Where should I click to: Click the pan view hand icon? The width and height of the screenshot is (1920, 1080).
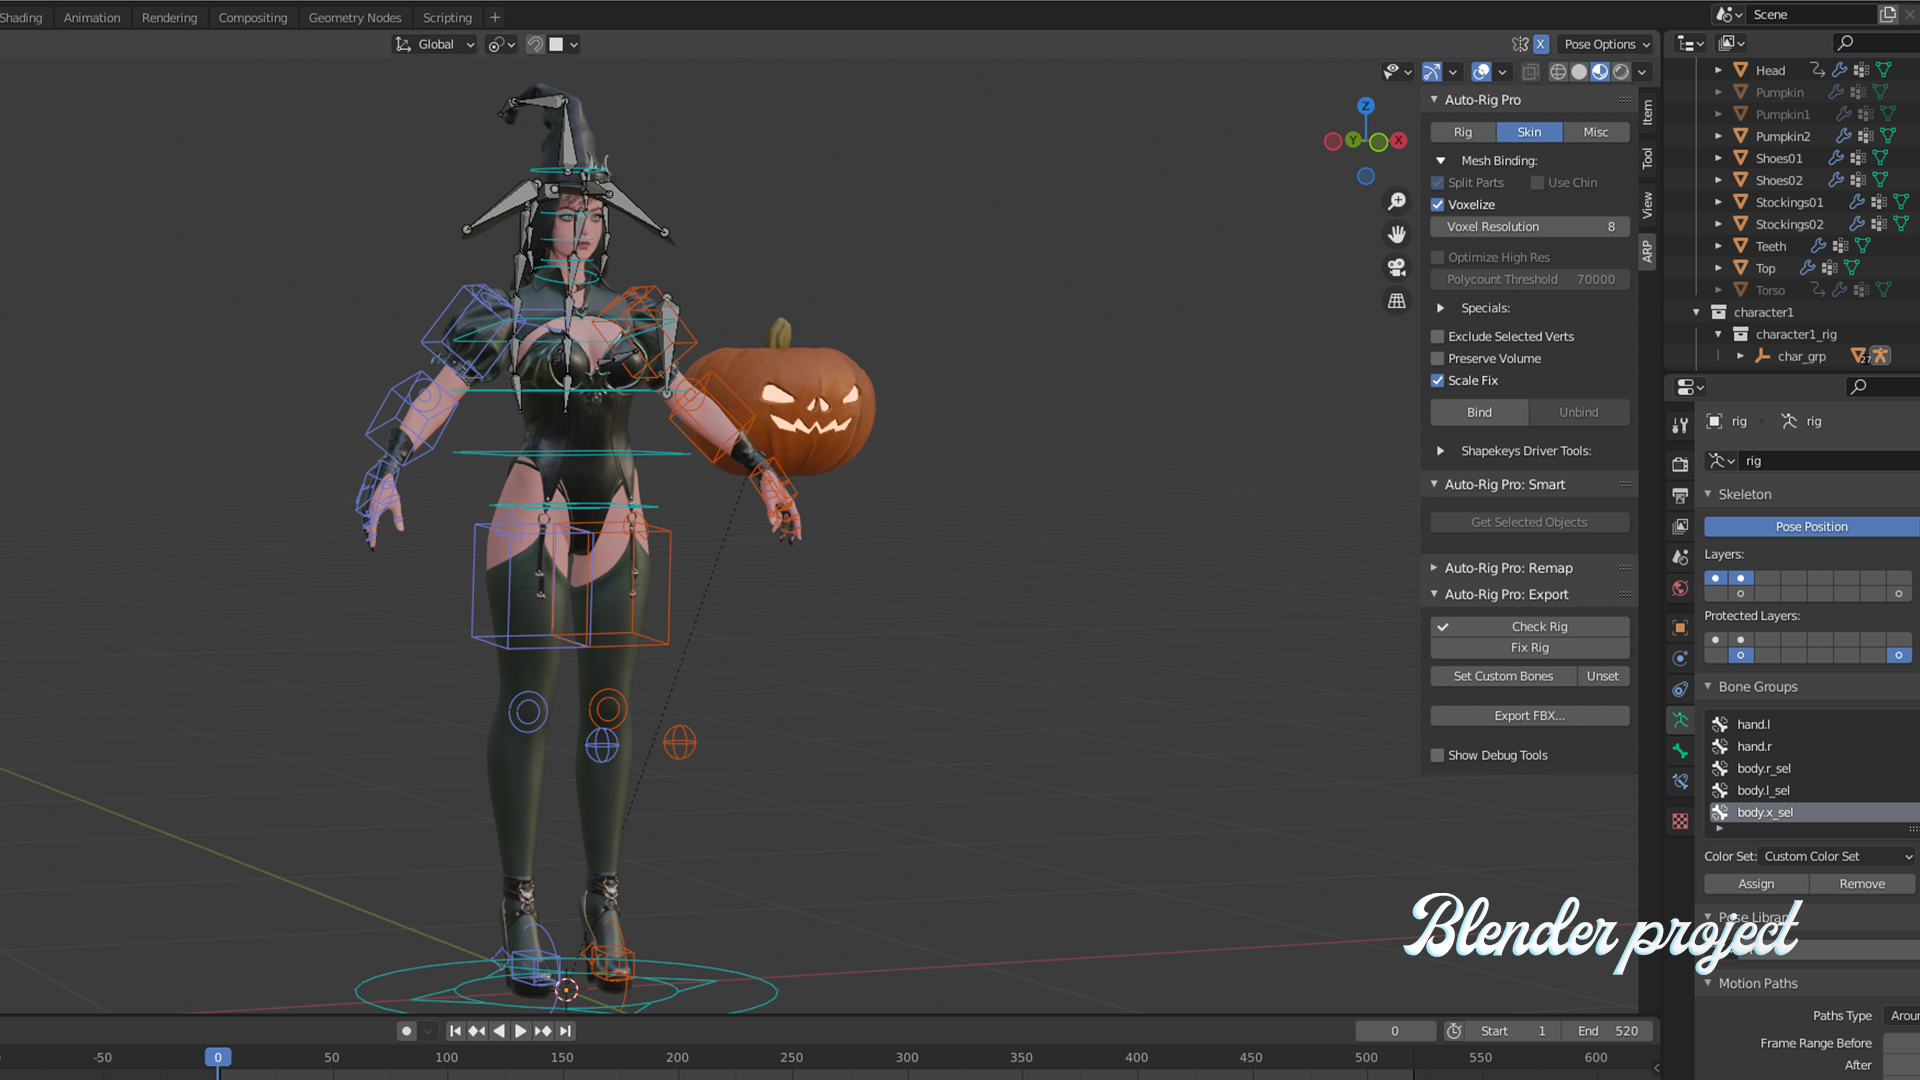(x=1397, y=234)
